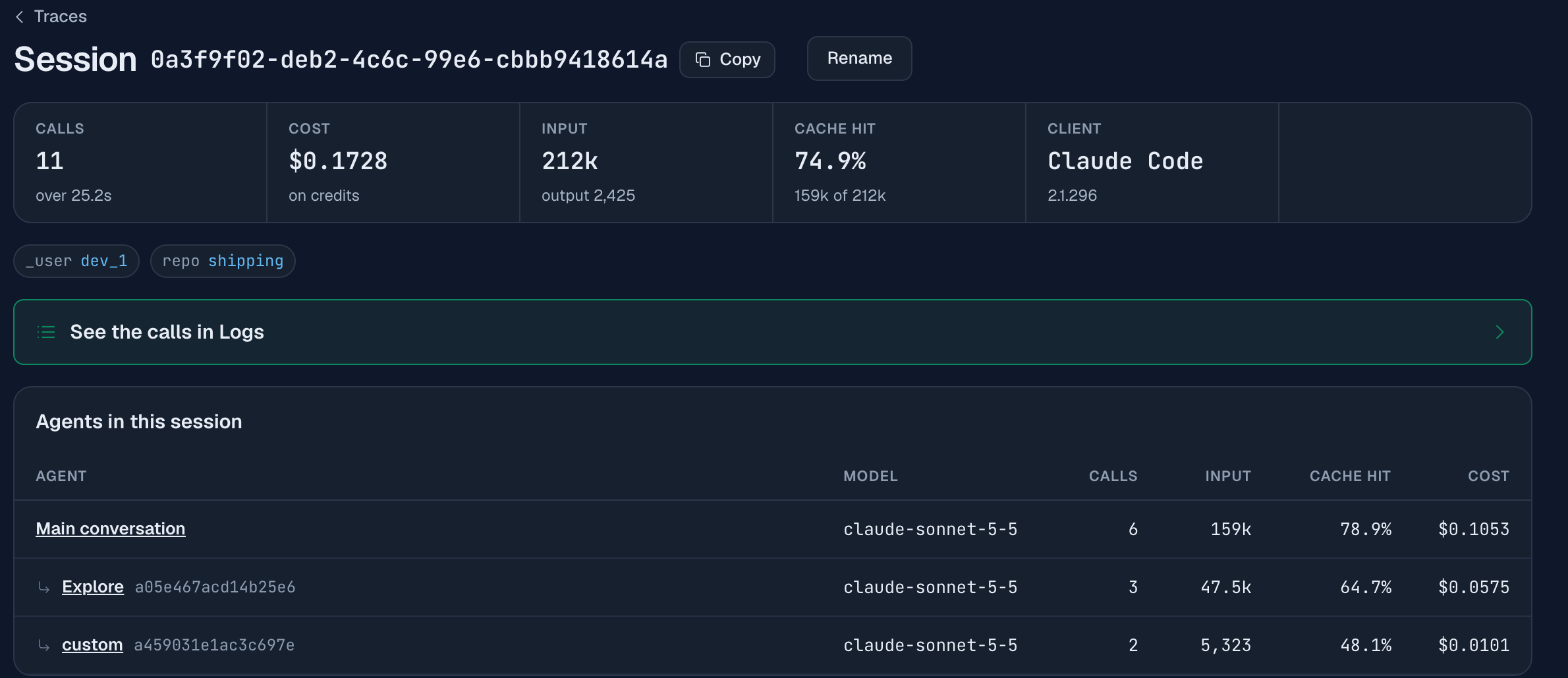The height and width of the screenshot is (678, 1568).
Task: Open the Main conversation agent
Action: point(110,529)
